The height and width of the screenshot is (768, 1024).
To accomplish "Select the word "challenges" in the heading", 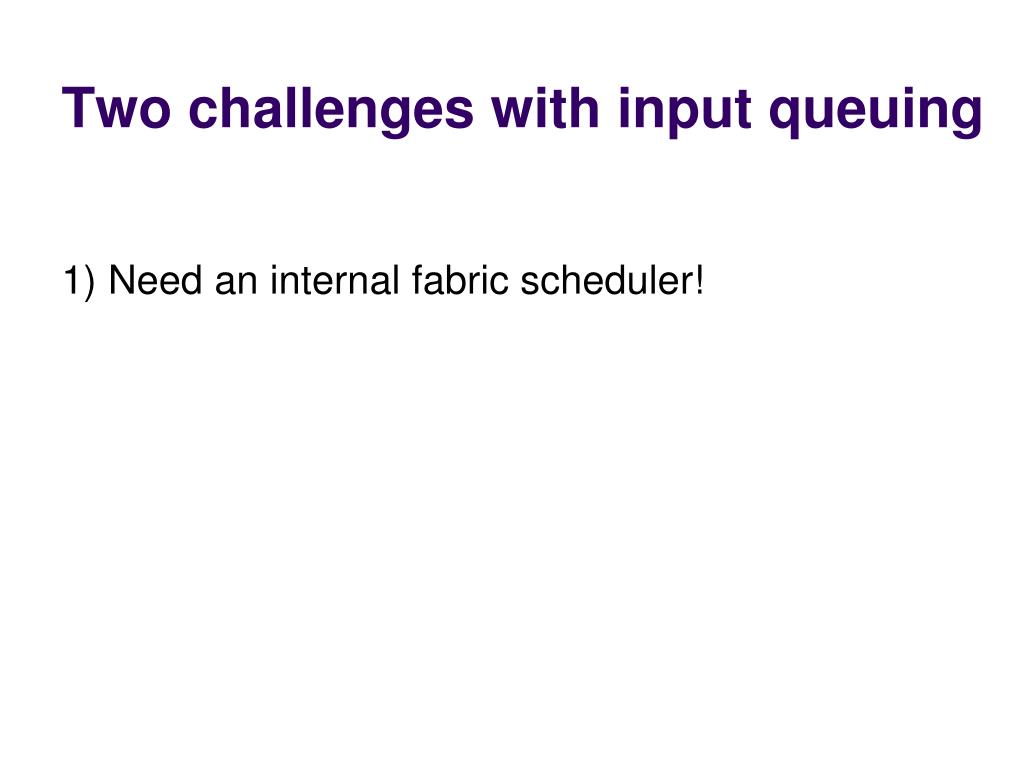I will point(331,111).
